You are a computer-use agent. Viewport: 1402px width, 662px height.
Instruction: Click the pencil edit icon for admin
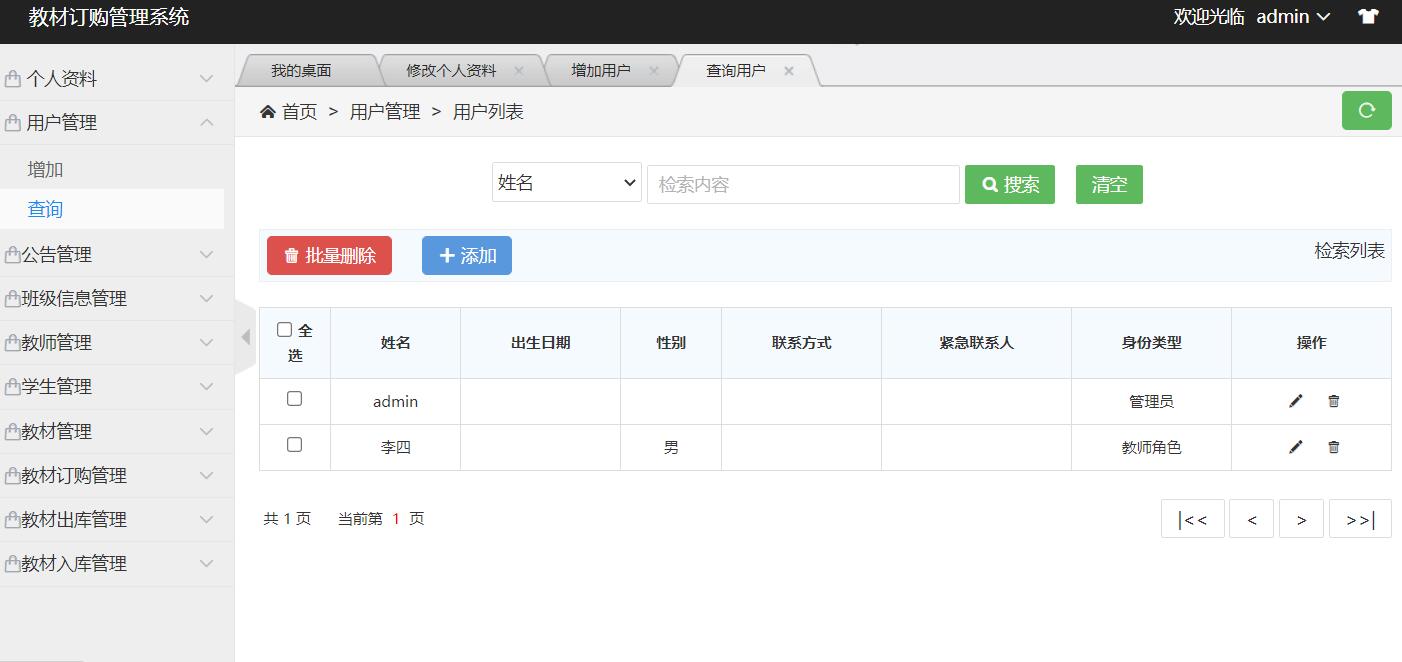[1296, 401]
